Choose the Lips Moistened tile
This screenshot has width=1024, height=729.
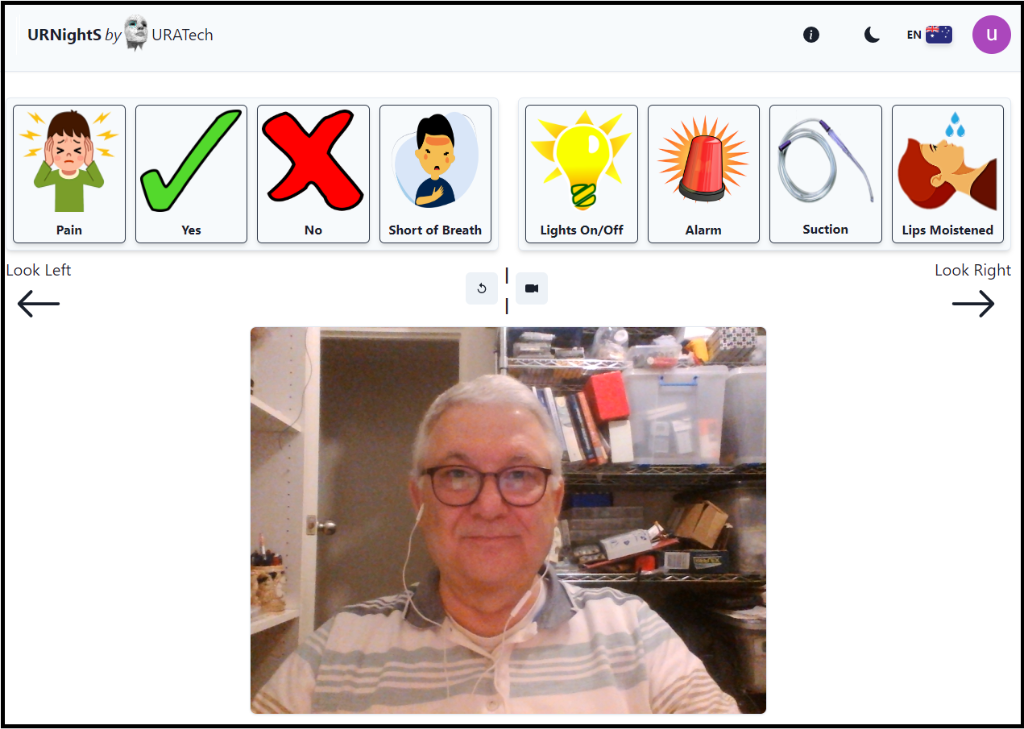pyautogui.click(x=947, y=174)
